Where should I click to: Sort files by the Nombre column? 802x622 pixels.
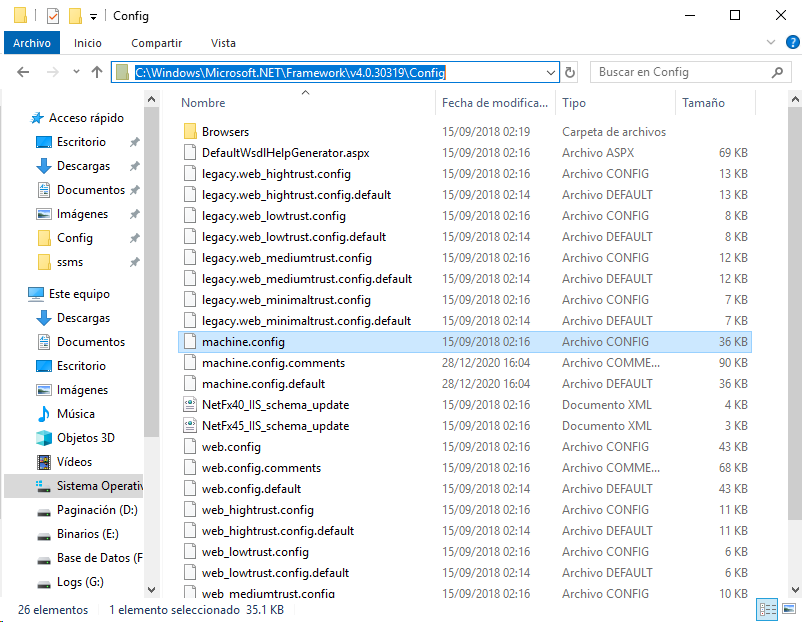coord(203,103)
